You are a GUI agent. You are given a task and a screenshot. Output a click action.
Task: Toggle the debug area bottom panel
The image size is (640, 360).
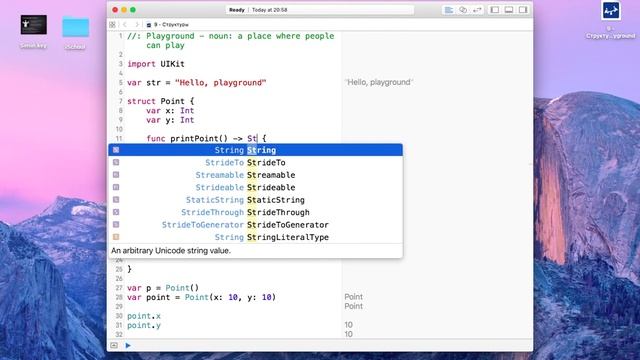point(509,10)
